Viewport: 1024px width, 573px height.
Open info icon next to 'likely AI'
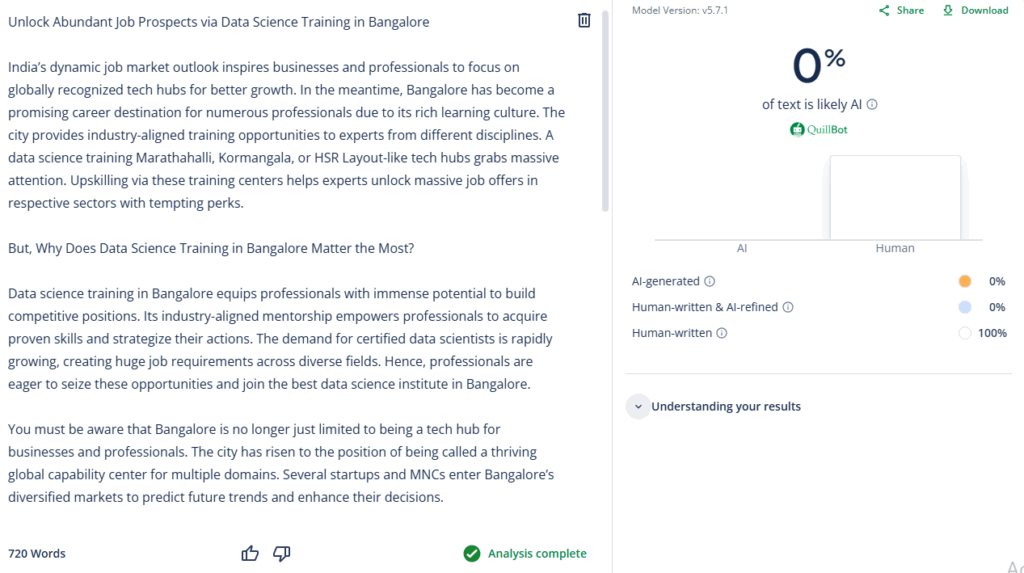coord(872,105)
